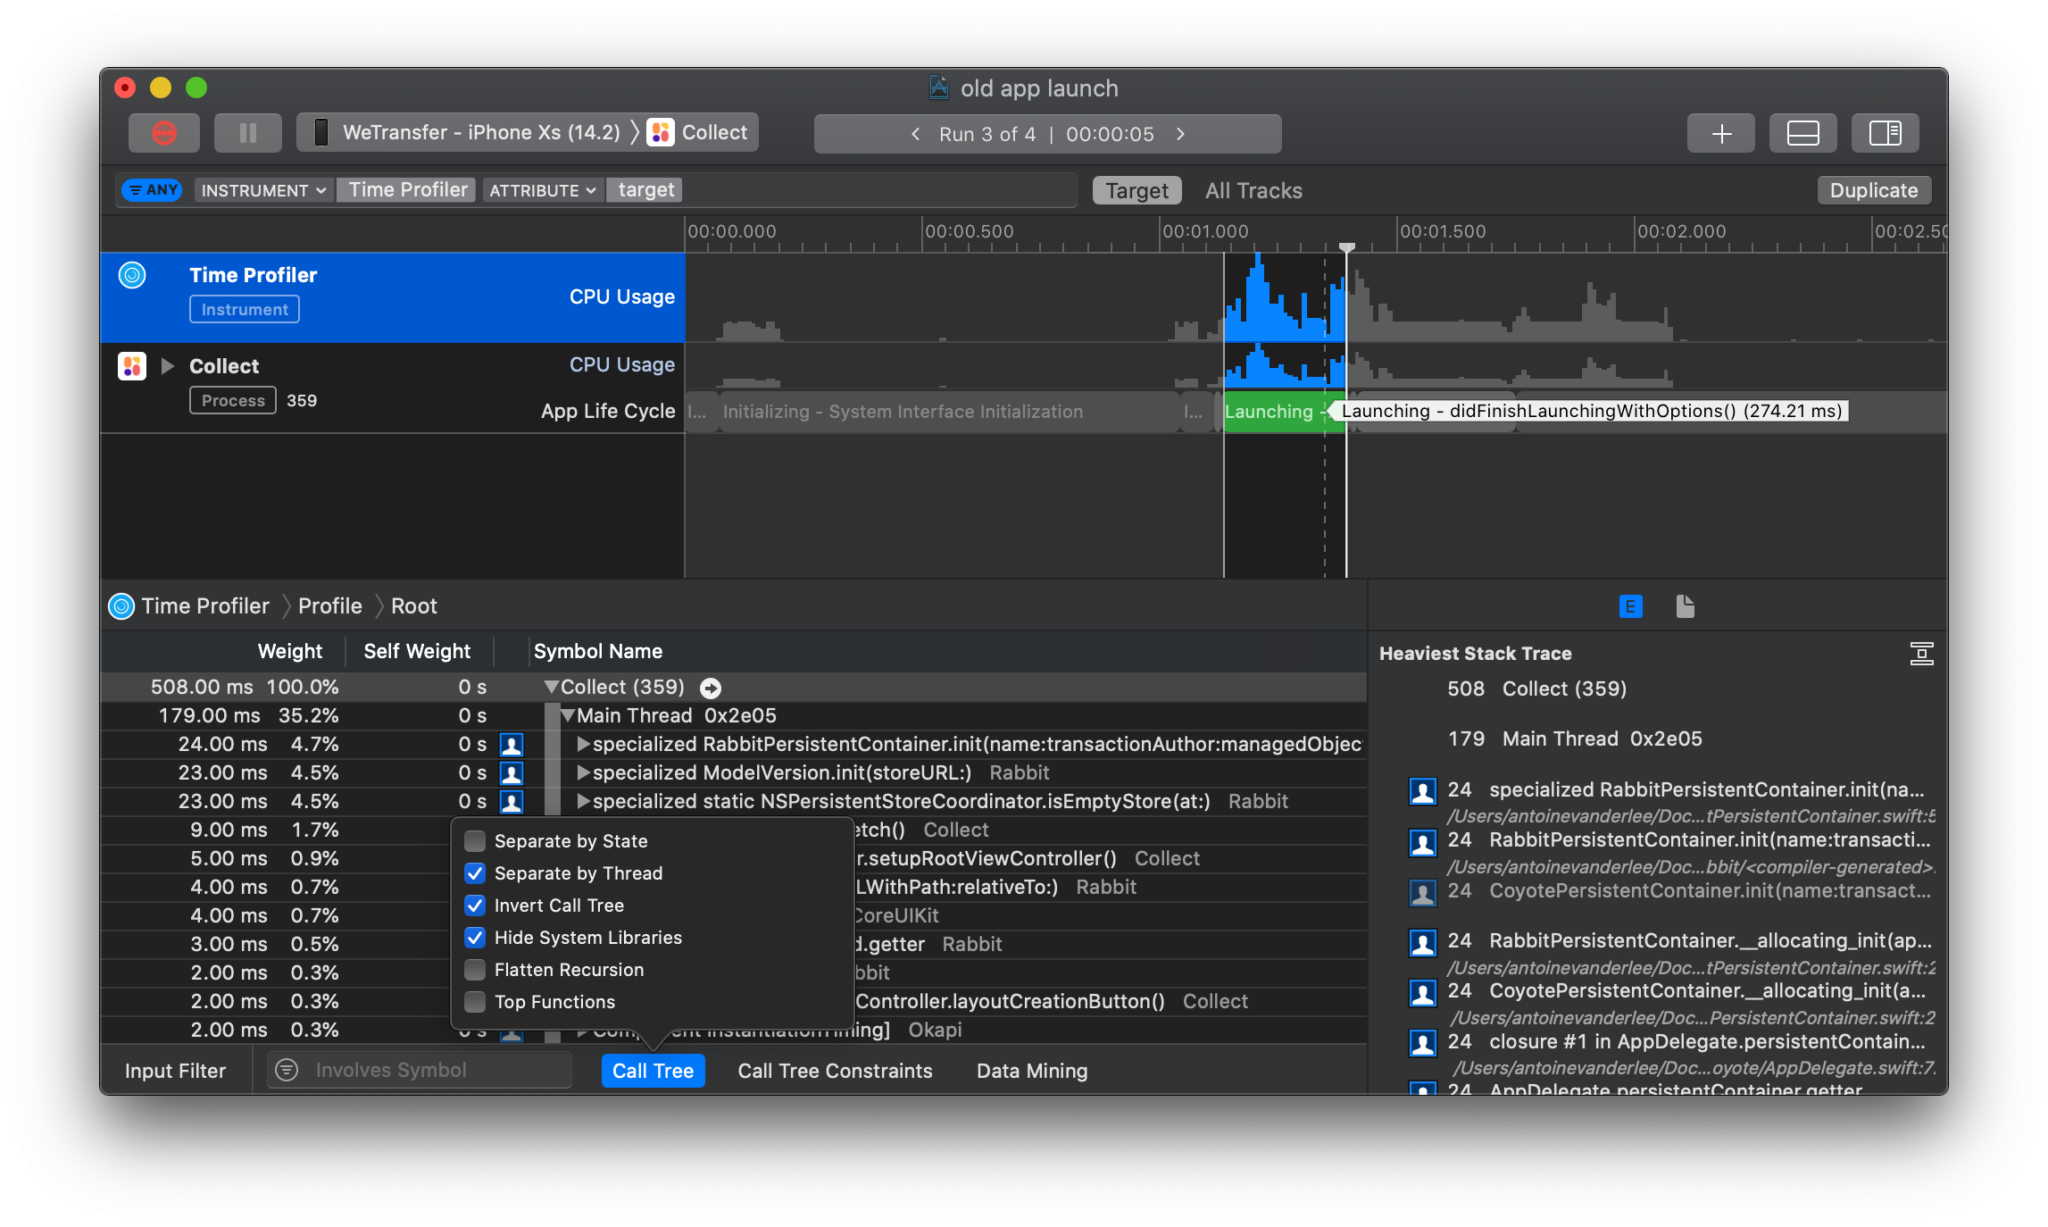Click the Duplicate button
This screenshot has width=2048, height=1227.
1873,190
